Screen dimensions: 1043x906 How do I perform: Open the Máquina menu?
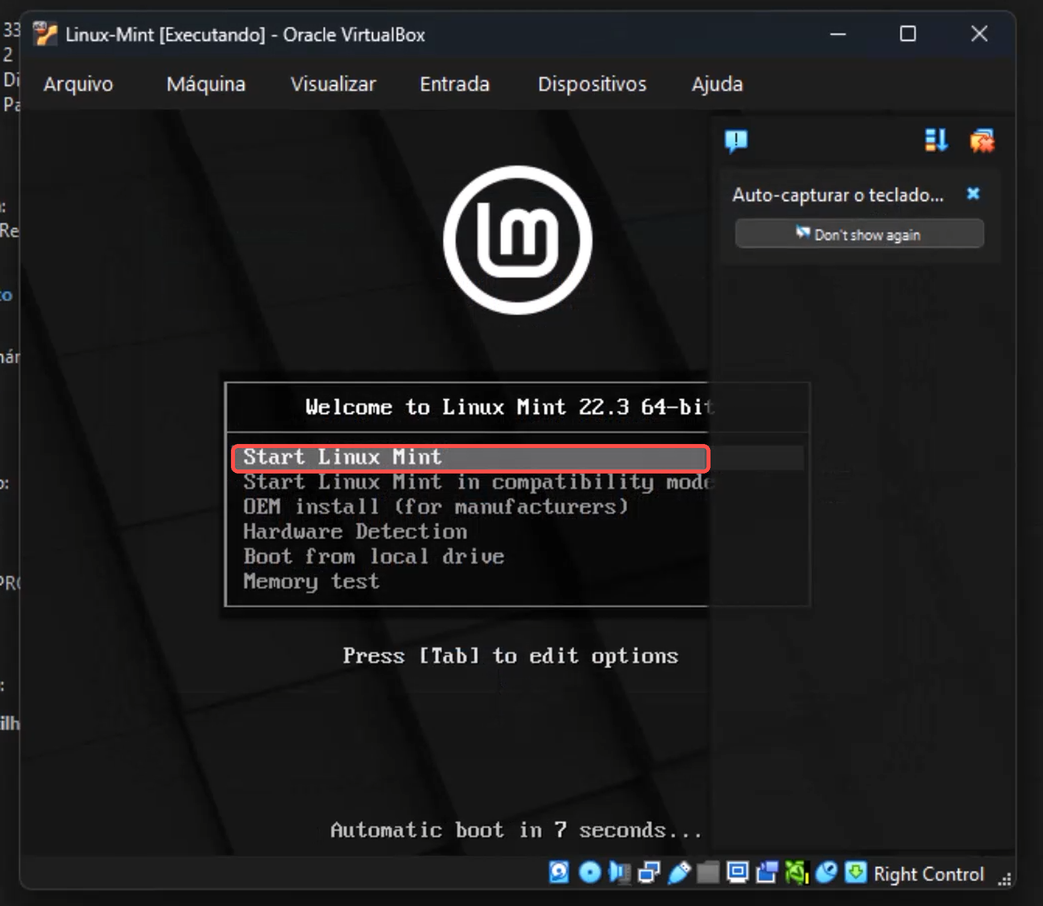coord(206,84)
